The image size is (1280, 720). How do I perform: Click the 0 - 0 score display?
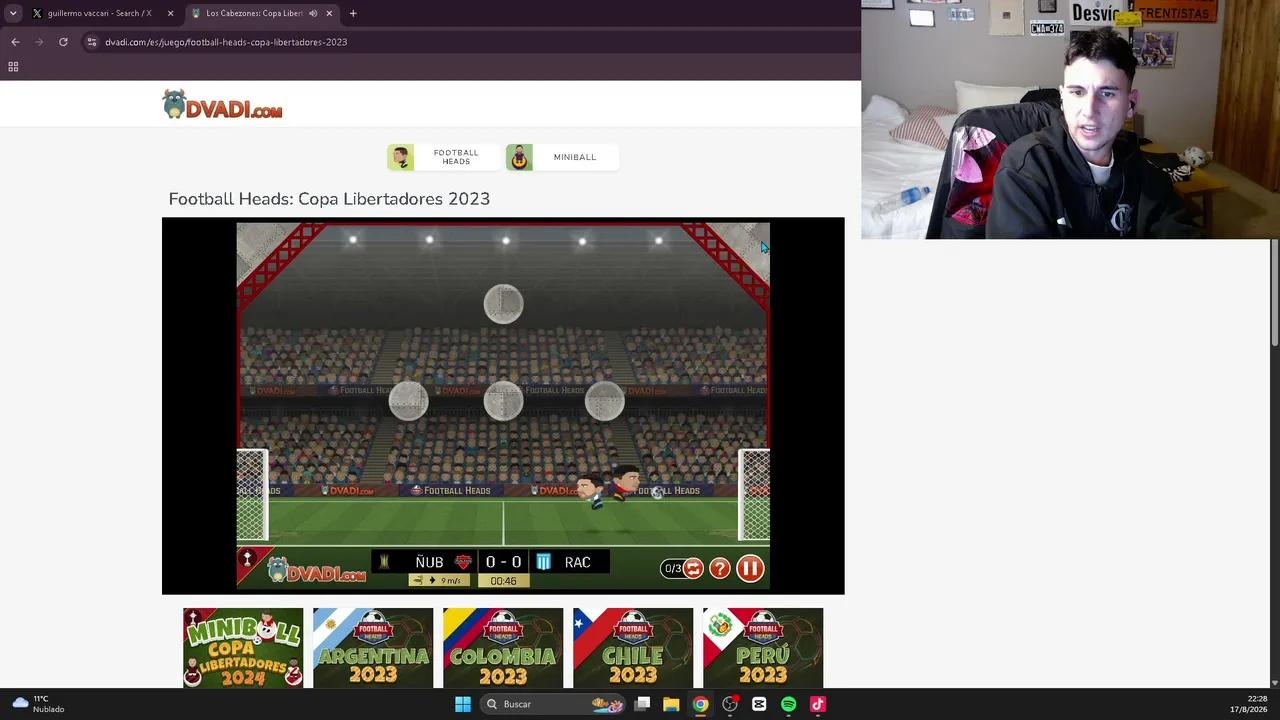click(503, 562)
